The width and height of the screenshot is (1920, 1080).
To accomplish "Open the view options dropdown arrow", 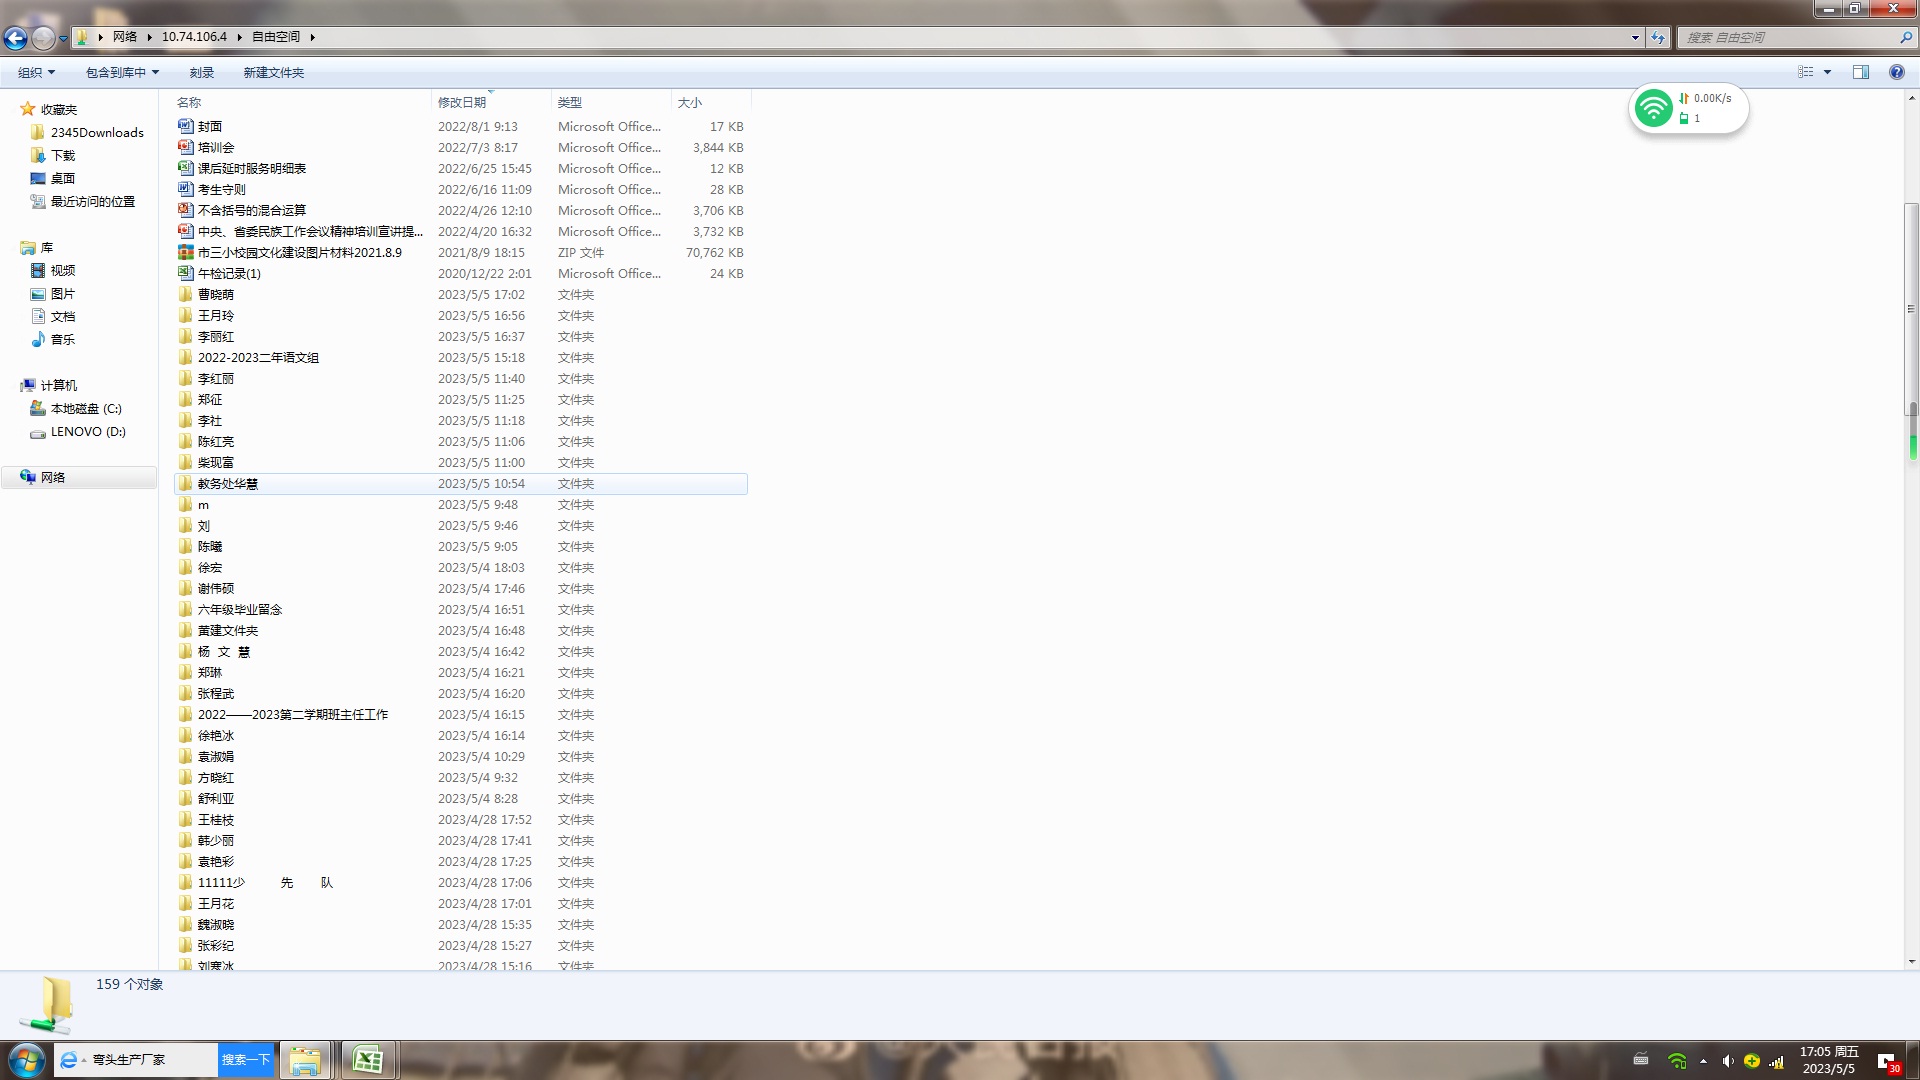I will (x=1827, y=72).
